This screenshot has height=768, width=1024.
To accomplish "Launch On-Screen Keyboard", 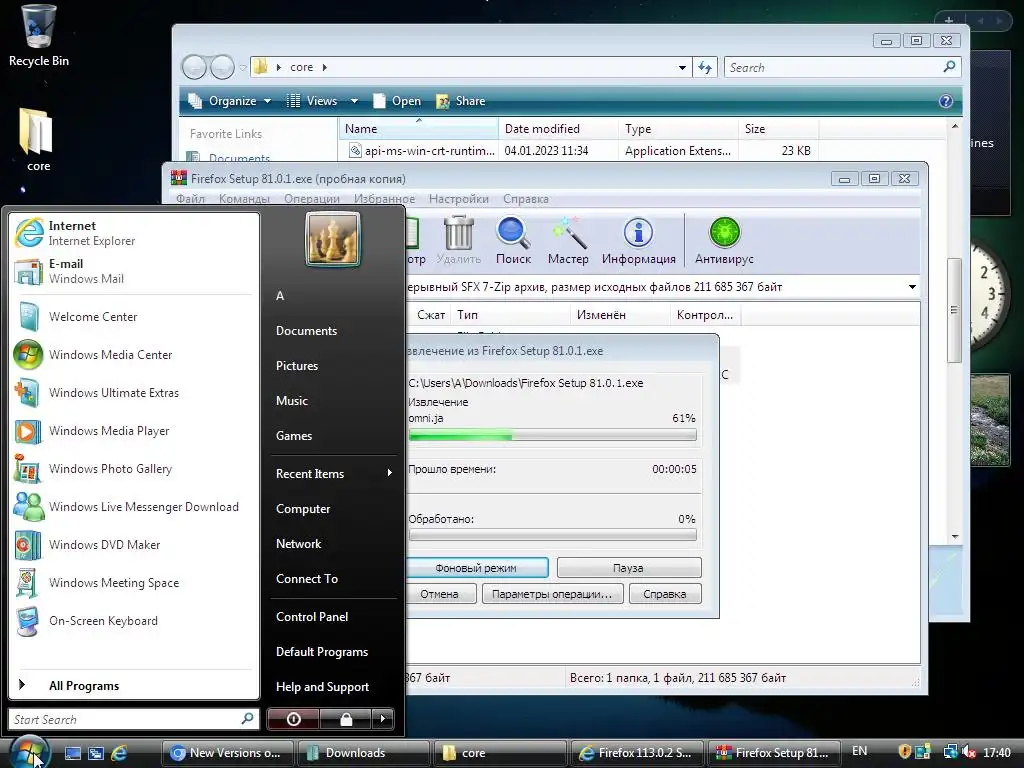I will [x=134, y=621].
